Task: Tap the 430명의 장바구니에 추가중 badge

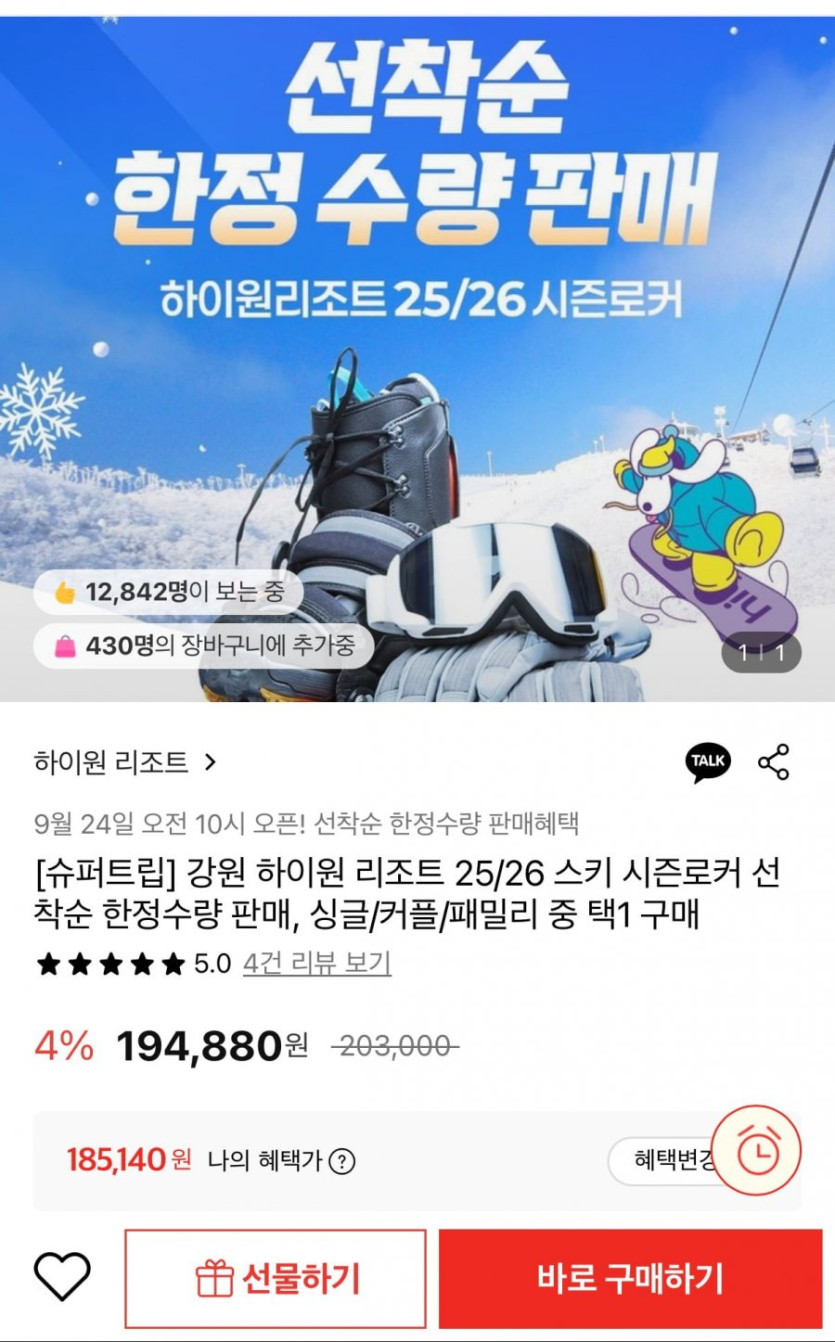Action: 204,646
